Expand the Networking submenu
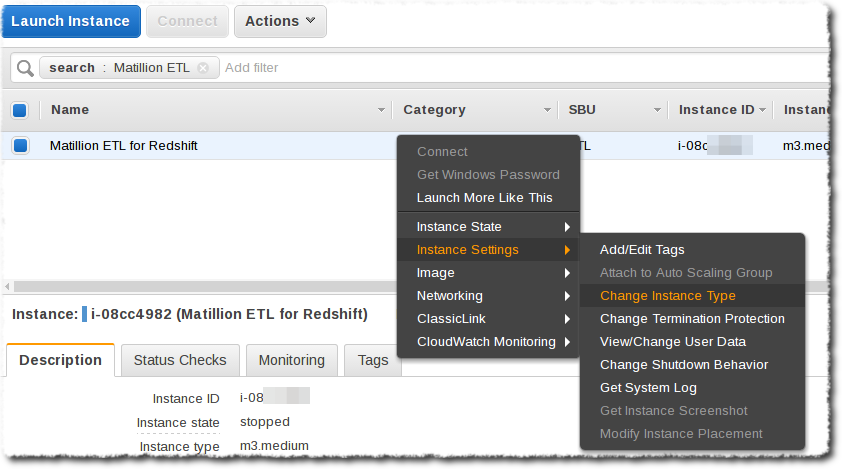The image size is (842, 469). coord(488,296)
